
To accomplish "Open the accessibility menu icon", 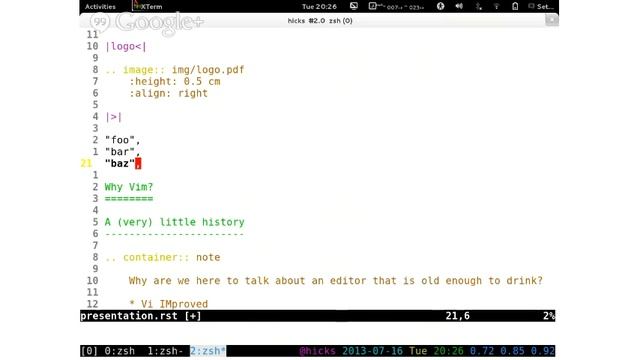I will (x=440, y=6).
